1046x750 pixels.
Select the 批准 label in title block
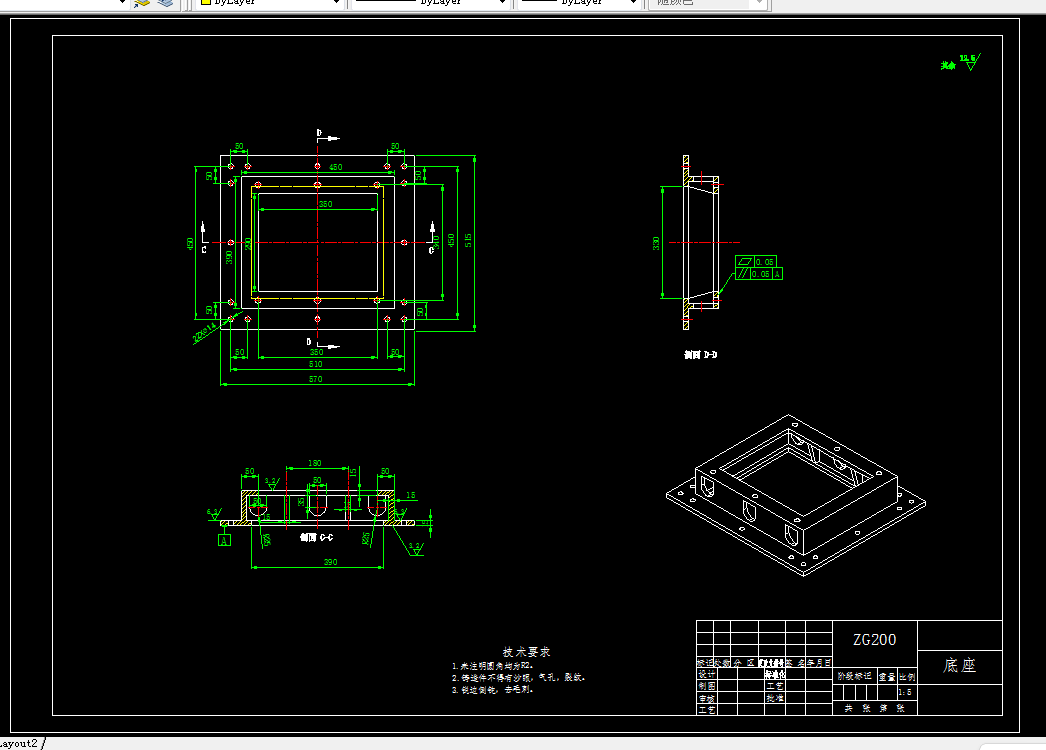(x=774, y=699)
